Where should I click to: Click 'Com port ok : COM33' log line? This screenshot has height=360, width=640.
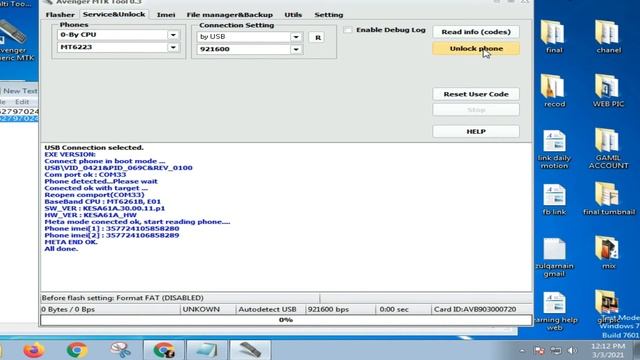85,175
